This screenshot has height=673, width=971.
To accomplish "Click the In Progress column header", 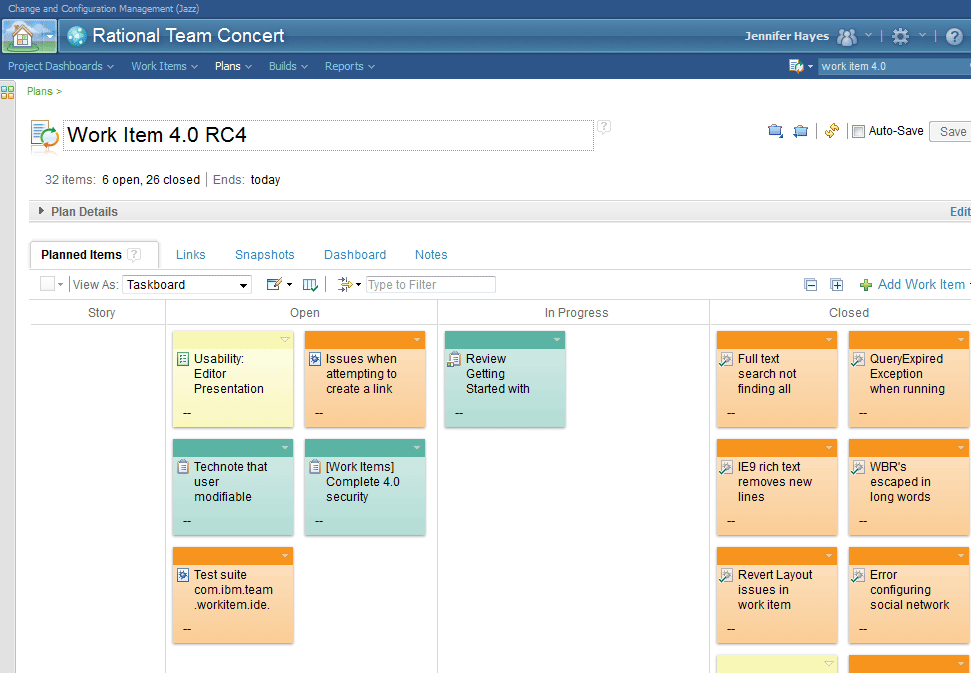I will (x=576, y=313).
